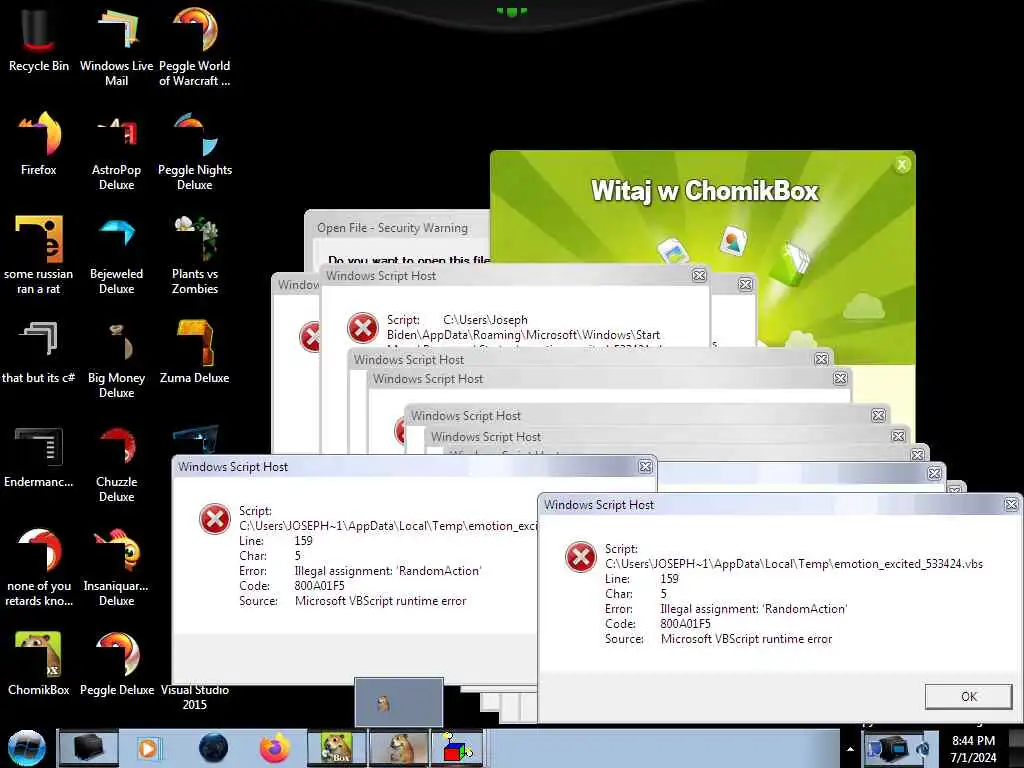Image resolution: width=1024 pixels, height=768 pixels.
Task: Click 'Microsoft VBScript runtime error' in front dialog
Action: [x=746, y=639]
